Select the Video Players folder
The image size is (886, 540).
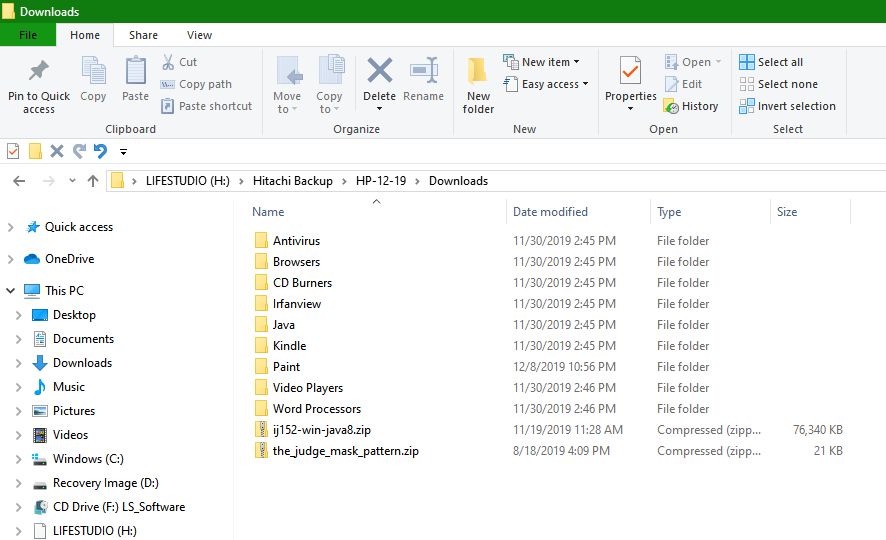[307, 388]
